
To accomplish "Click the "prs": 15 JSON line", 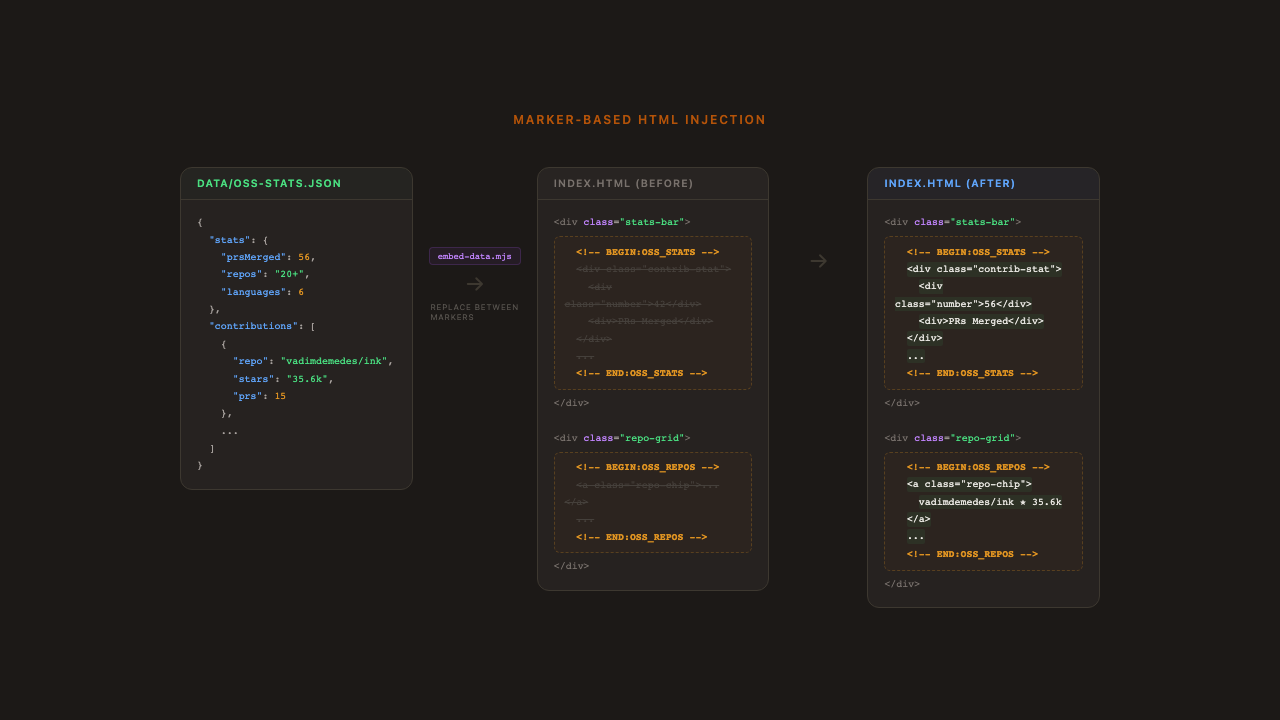I will click(x=259, y=396).
